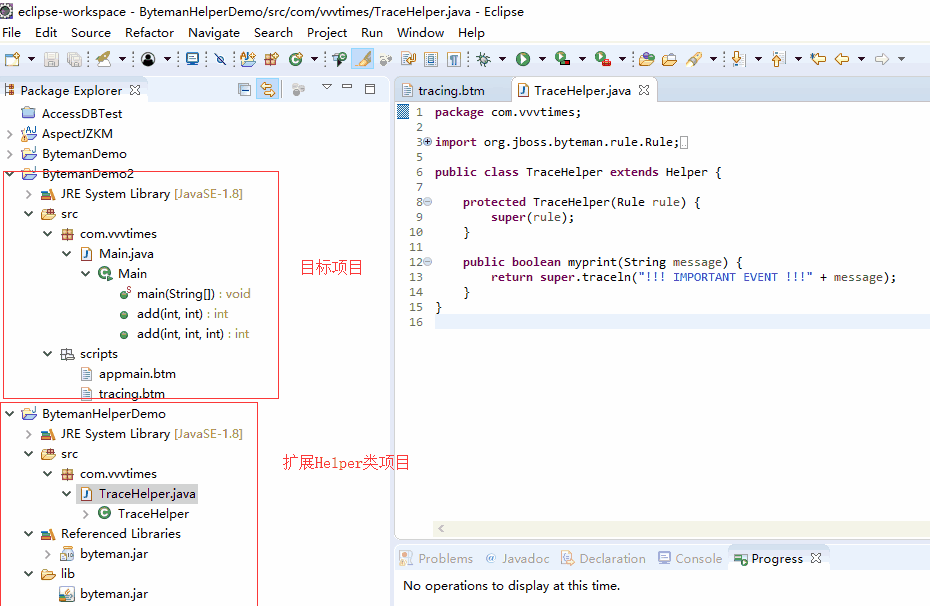Click the Last Edit Location icon

pos(818,59)
